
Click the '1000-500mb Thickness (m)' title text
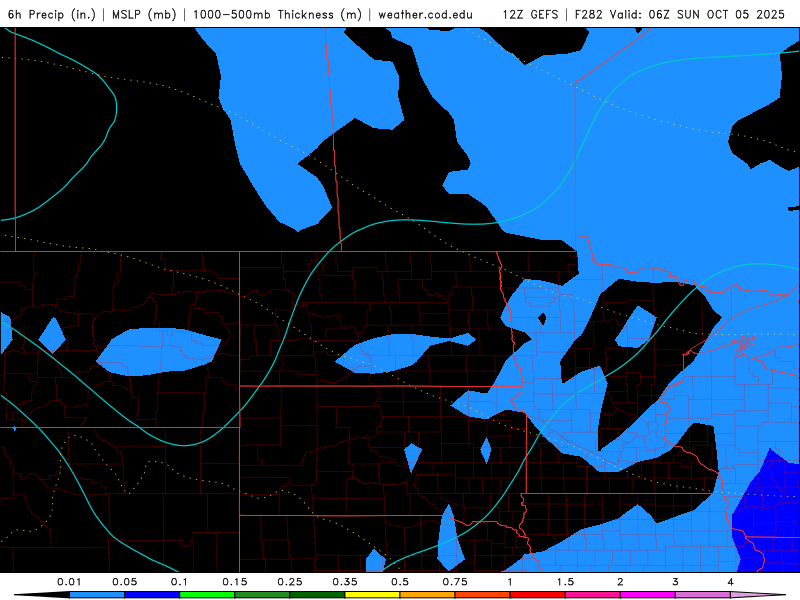277,14
